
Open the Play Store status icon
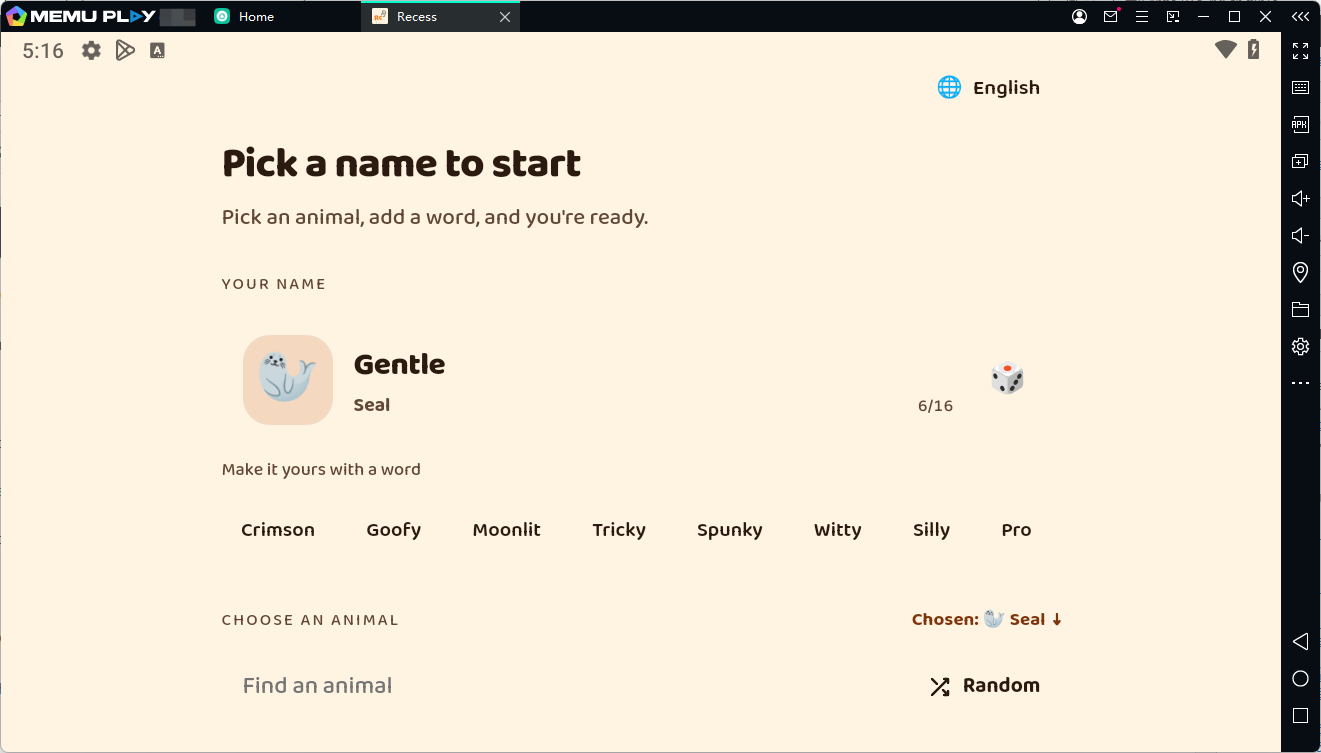click(x=125, y=51)
